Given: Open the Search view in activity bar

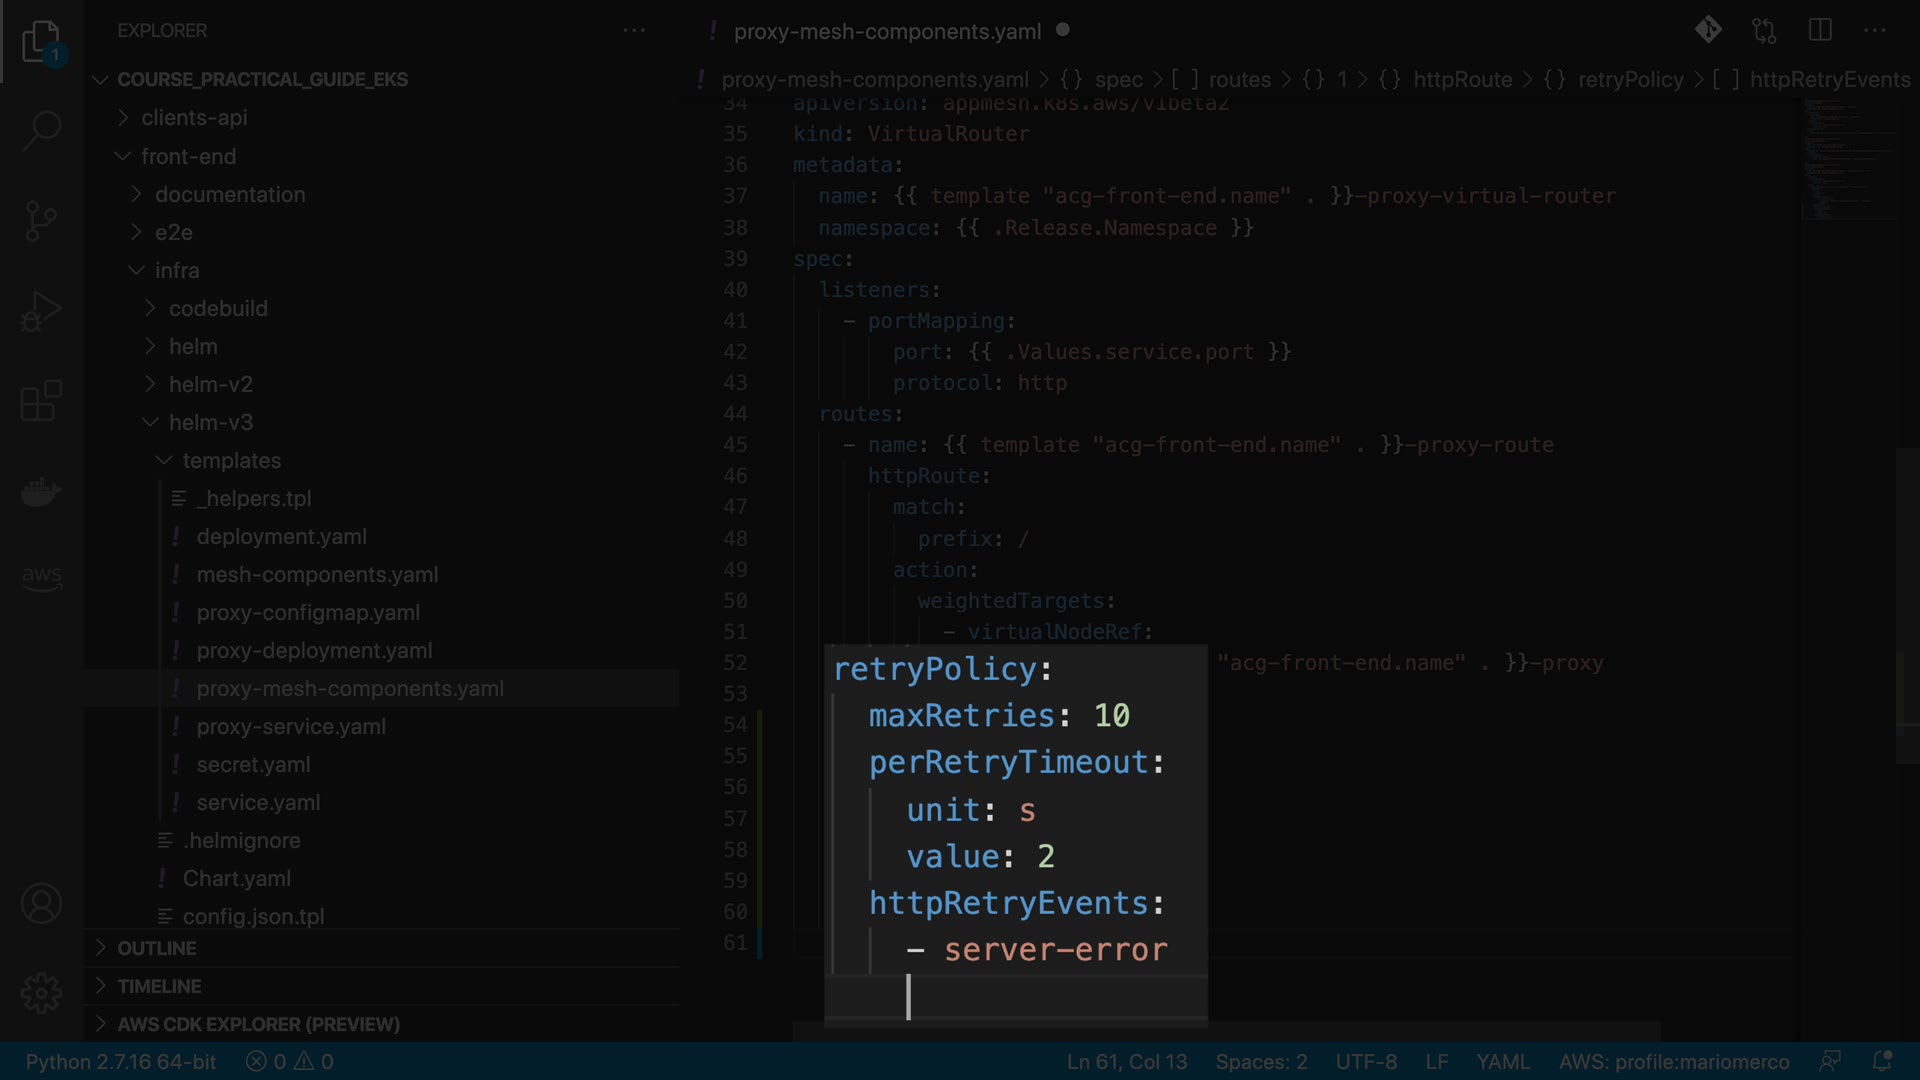Looking at the screenshot, I should [41, 130].
